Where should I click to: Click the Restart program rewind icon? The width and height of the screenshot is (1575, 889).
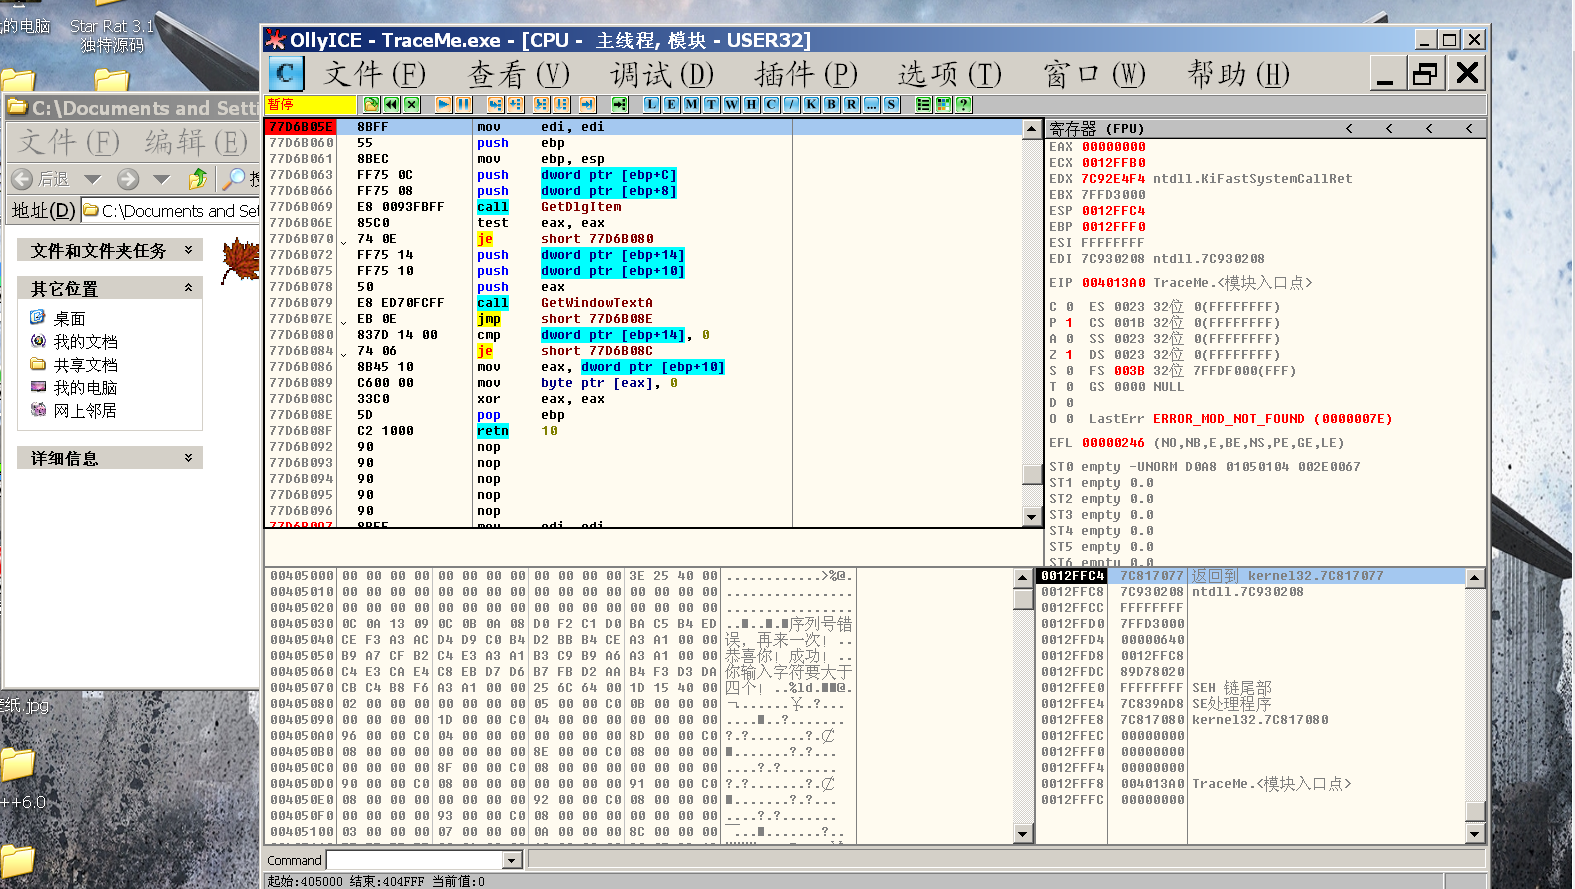(391, 104)
